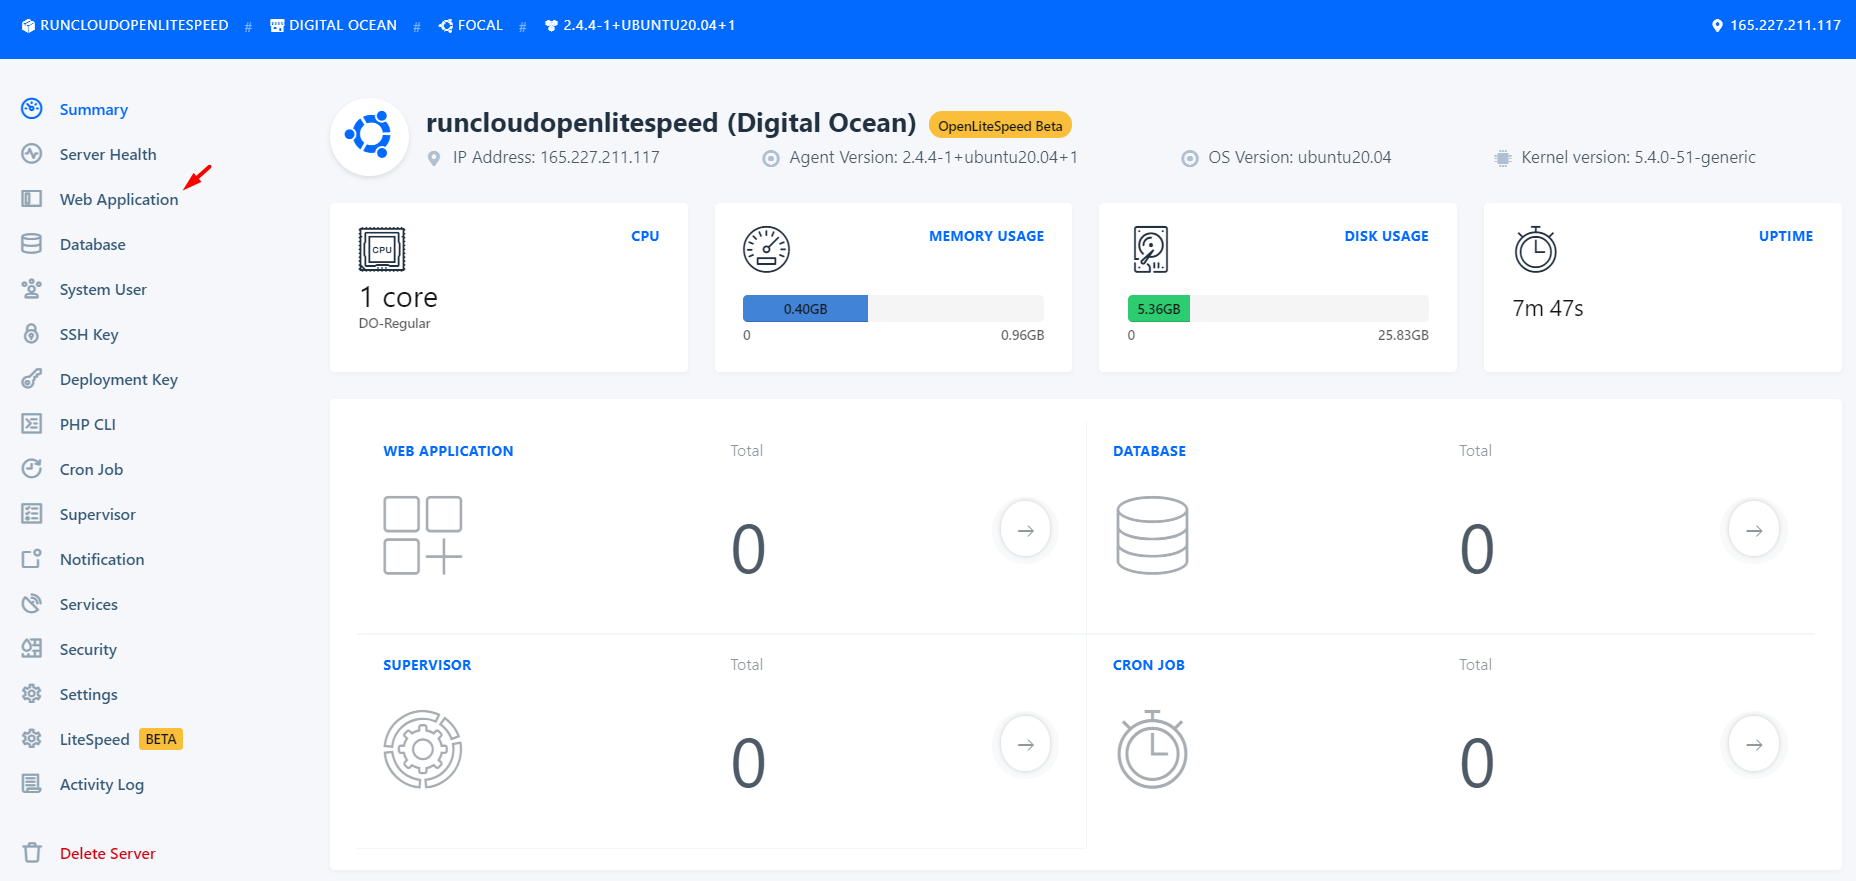
Task: Click the Database cylinder icon in sidebar
Action: tap(32, 243)
